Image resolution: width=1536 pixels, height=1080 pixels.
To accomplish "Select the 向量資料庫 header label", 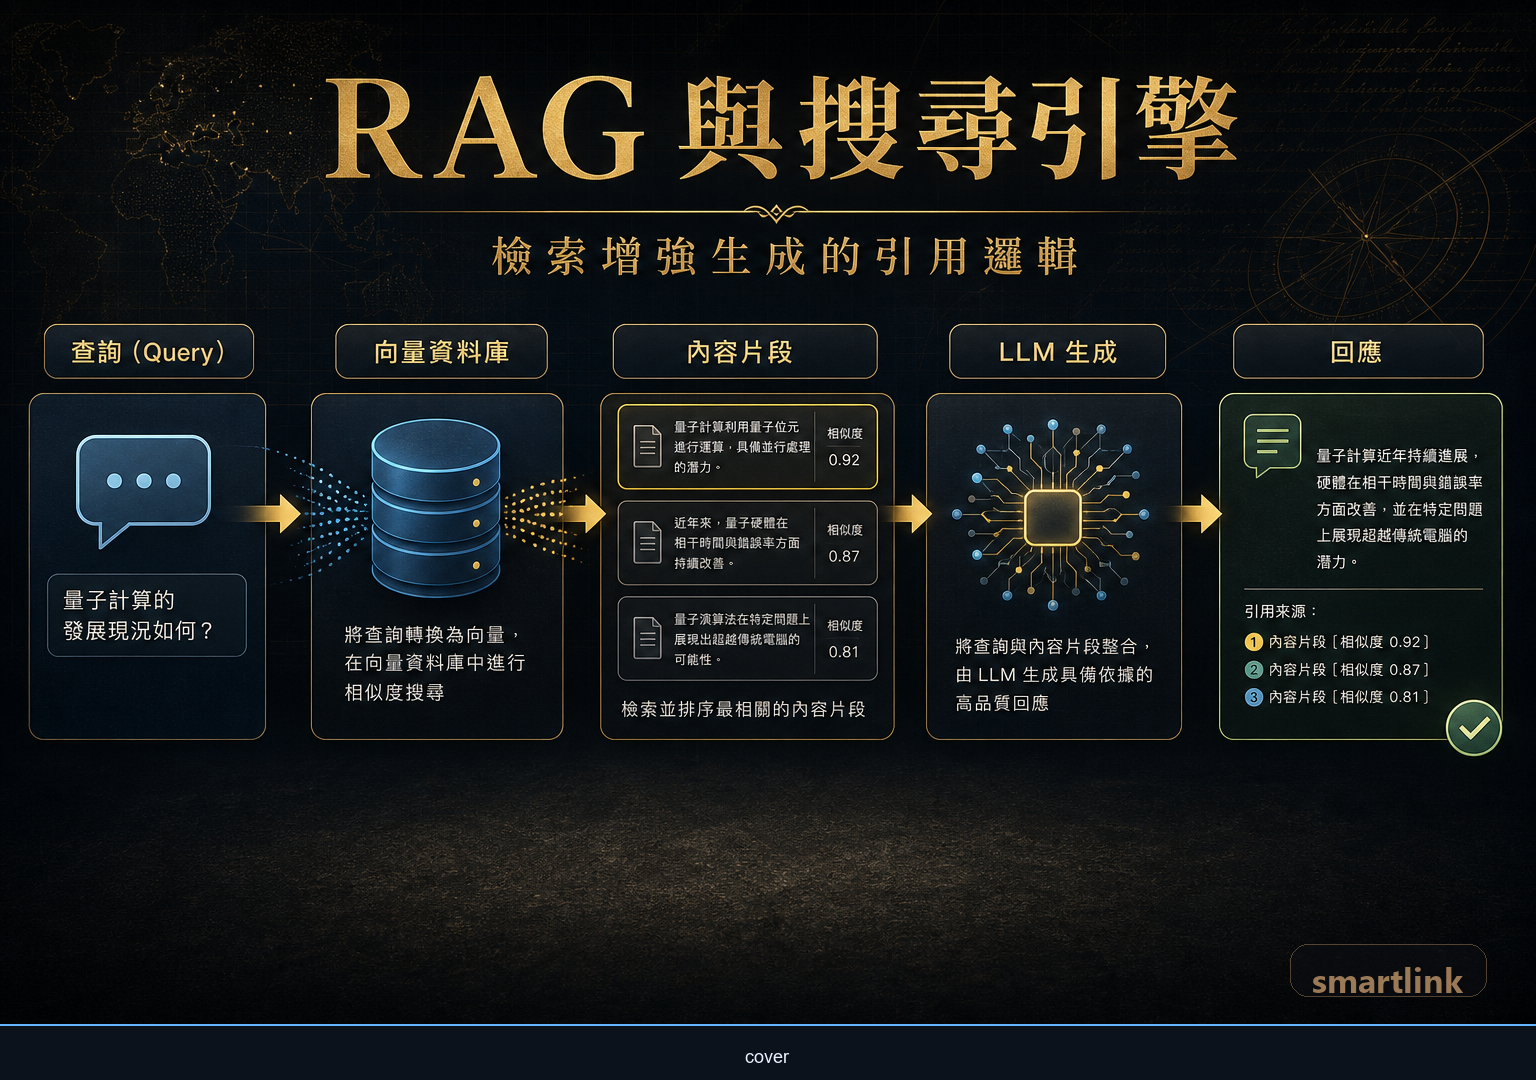I will tap(441, 352).
